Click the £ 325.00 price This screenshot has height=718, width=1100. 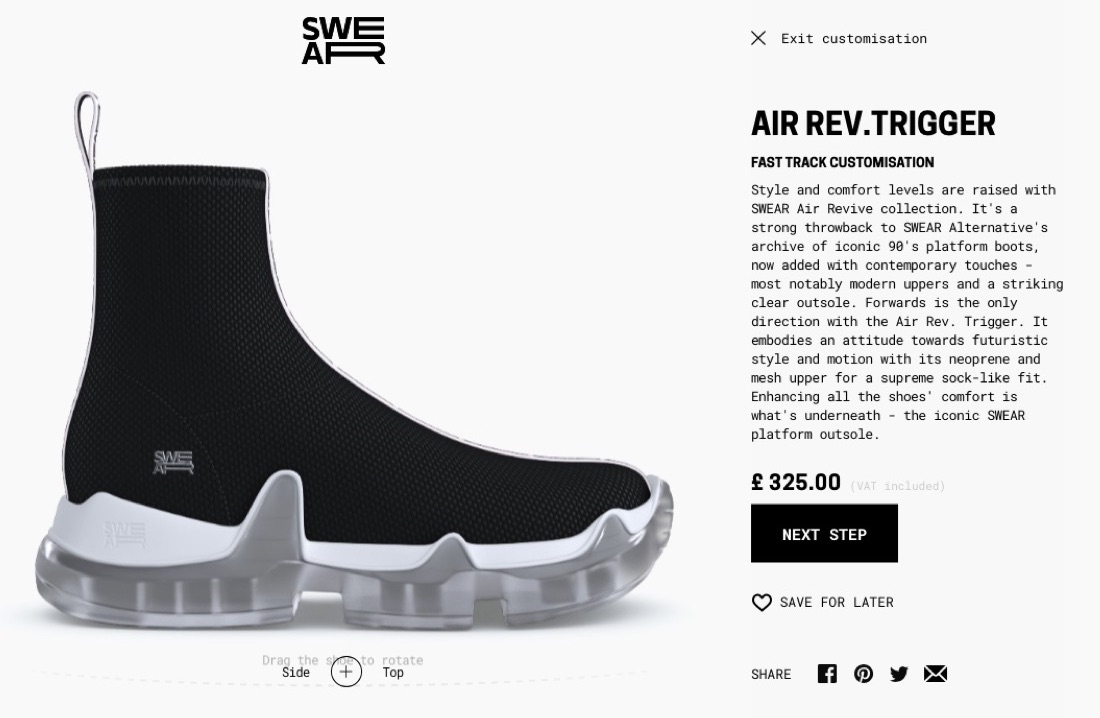pos(796,482)
